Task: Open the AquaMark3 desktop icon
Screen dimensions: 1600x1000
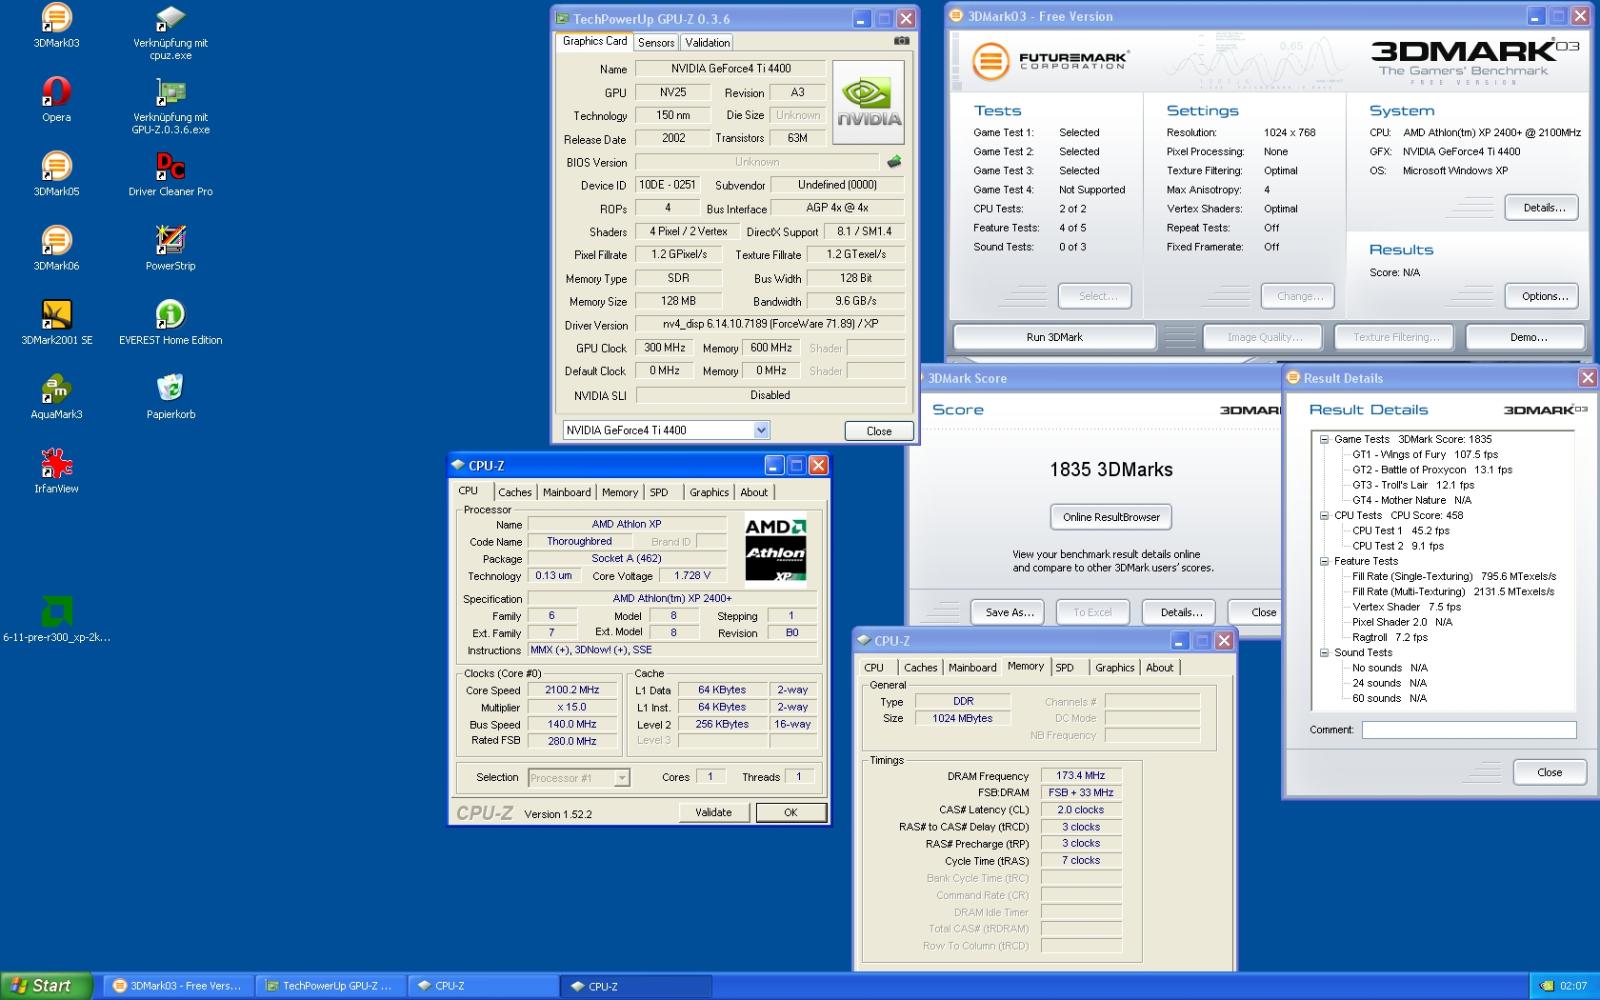Action: [x=56, y=396]
